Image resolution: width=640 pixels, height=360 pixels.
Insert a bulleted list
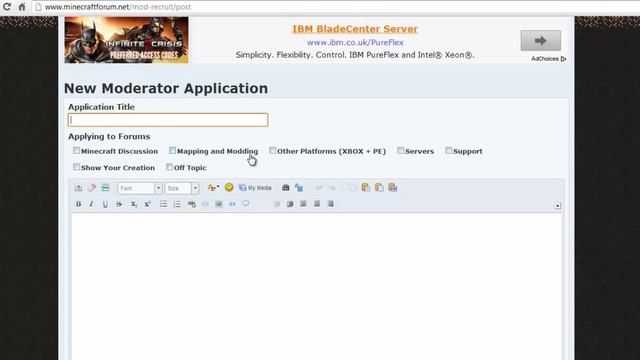point(163,204)
